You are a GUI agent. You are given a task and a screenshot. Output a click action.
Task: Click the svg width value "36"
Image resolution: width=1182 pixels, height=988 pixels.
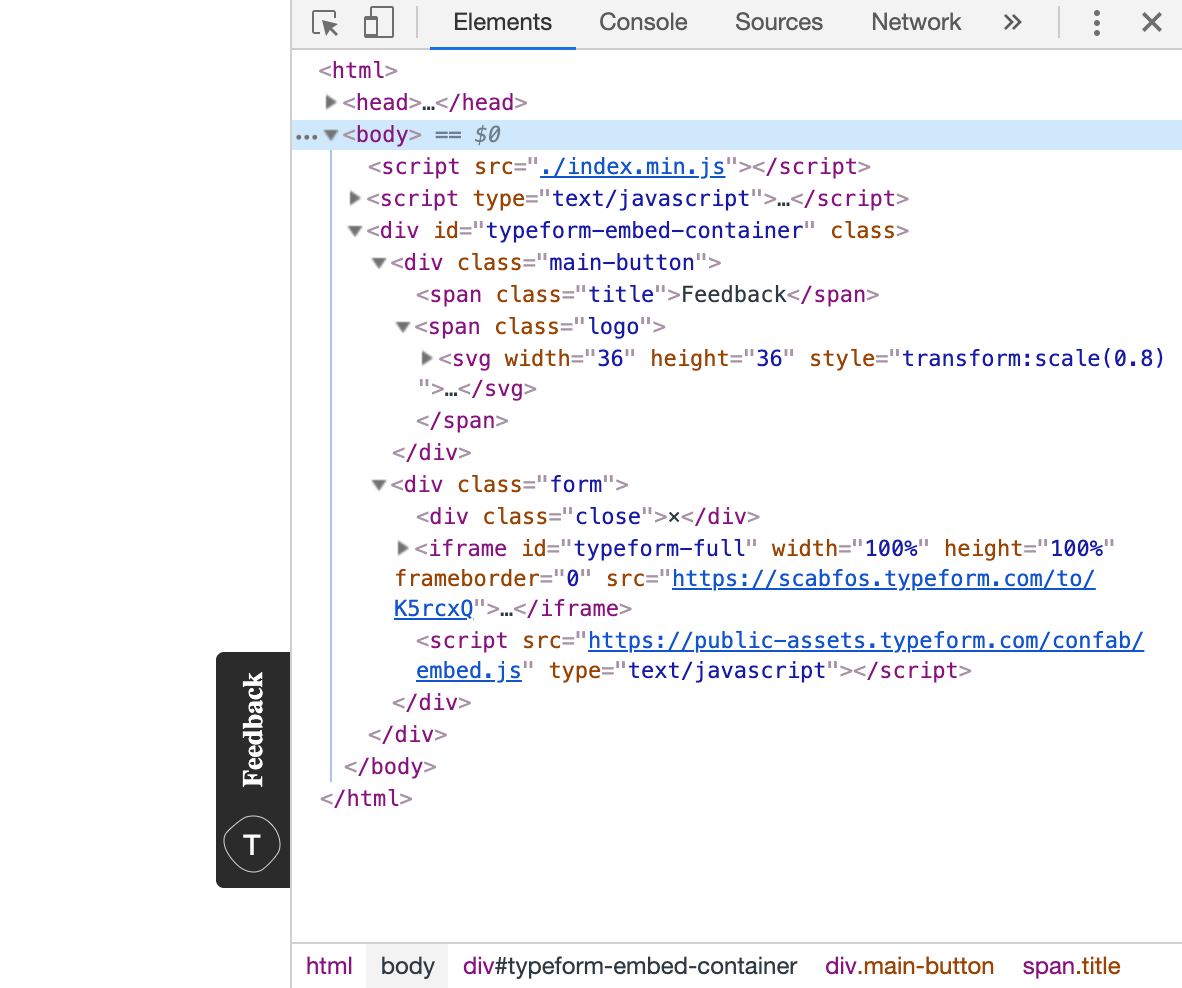(610, 359)
